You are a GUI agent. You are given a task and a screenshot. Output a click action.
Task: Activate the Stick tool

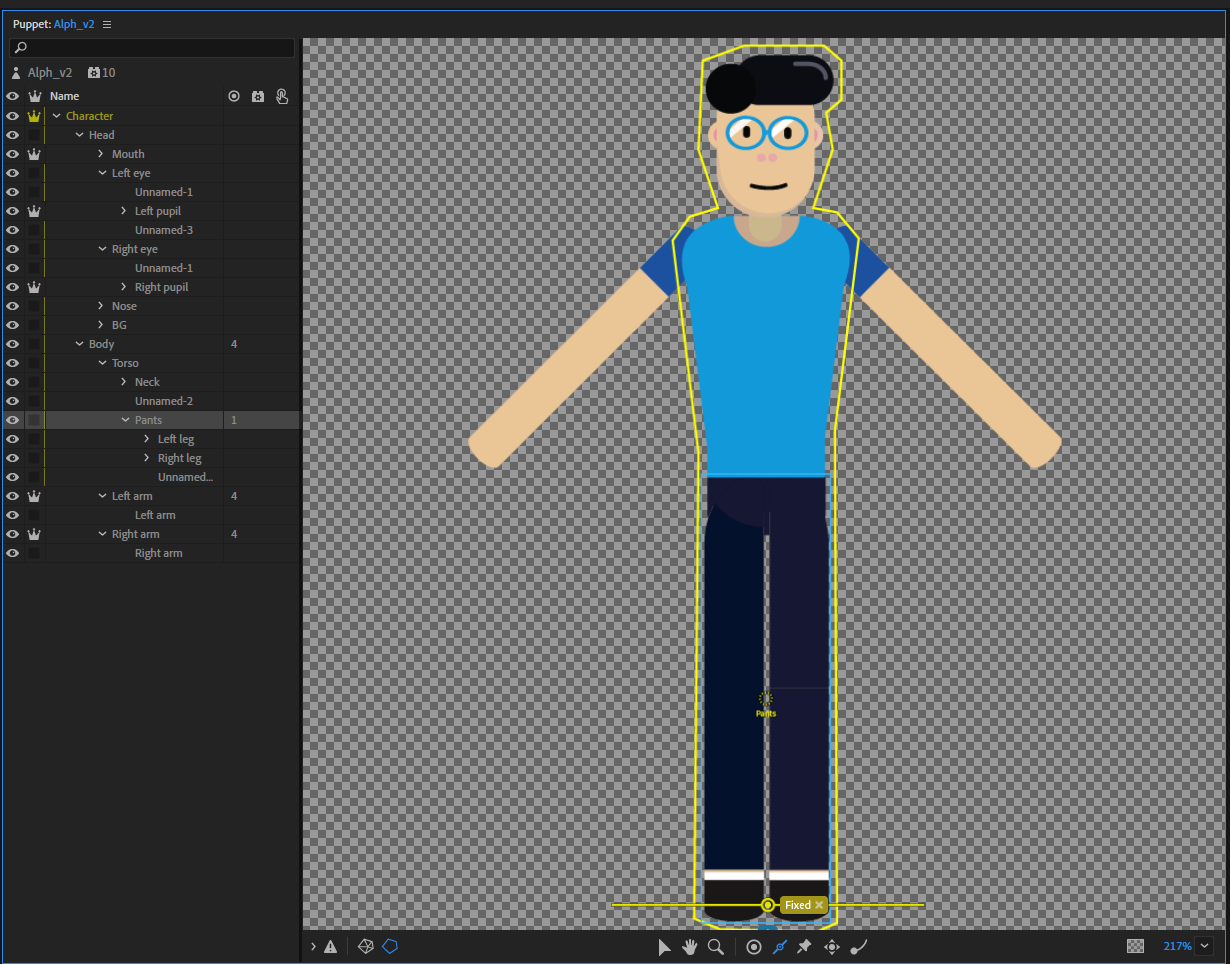point(780,947)
